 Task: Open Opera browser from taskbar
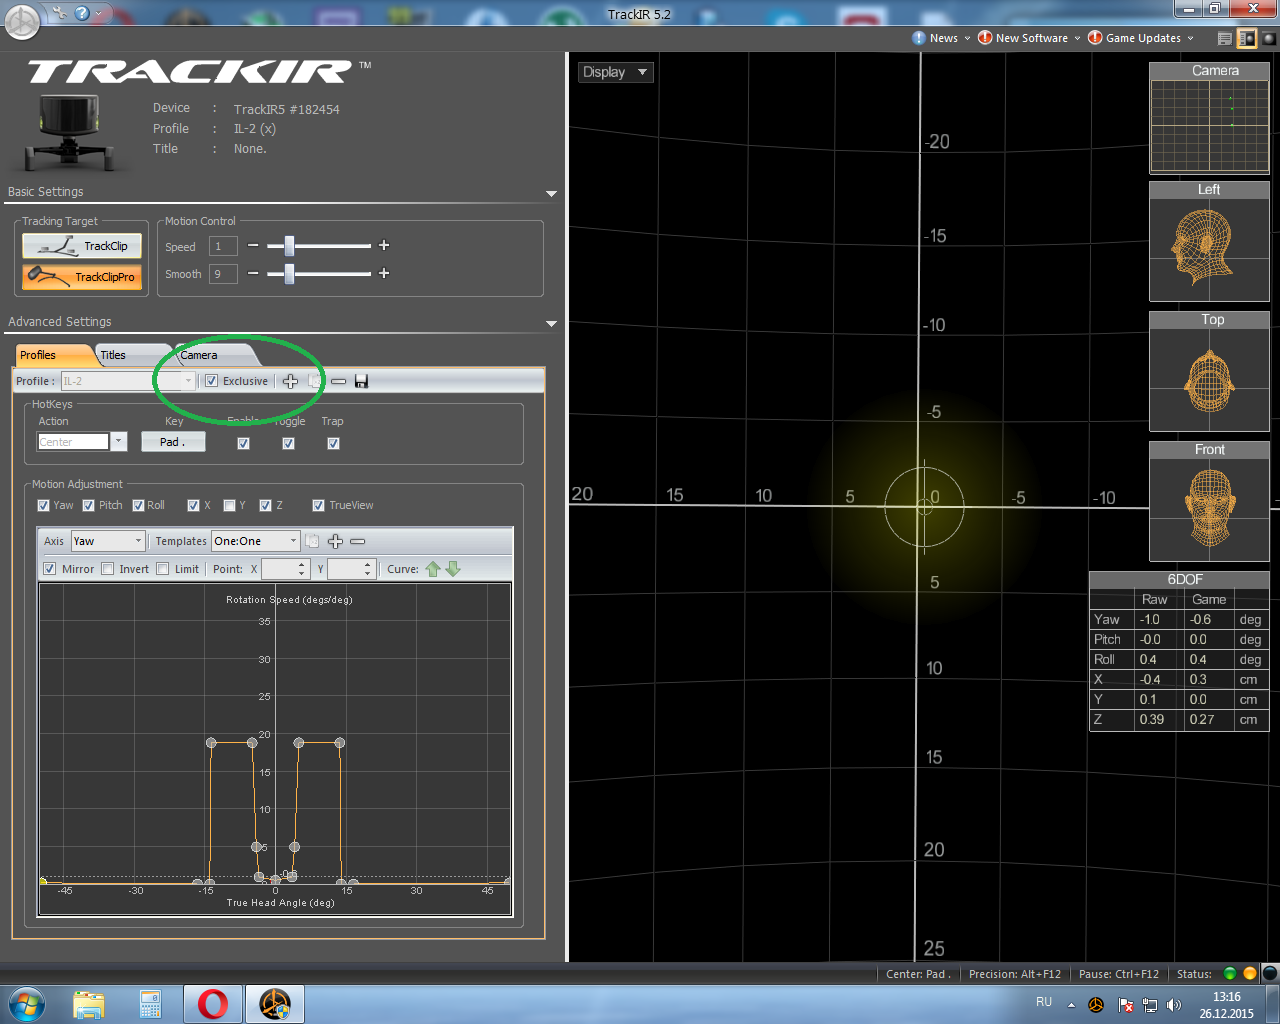coord(212,1004)
